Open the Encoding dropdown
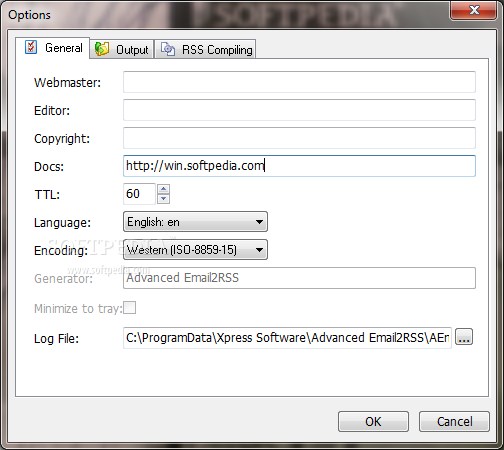The image size is (504, 450). pos(195,250)
